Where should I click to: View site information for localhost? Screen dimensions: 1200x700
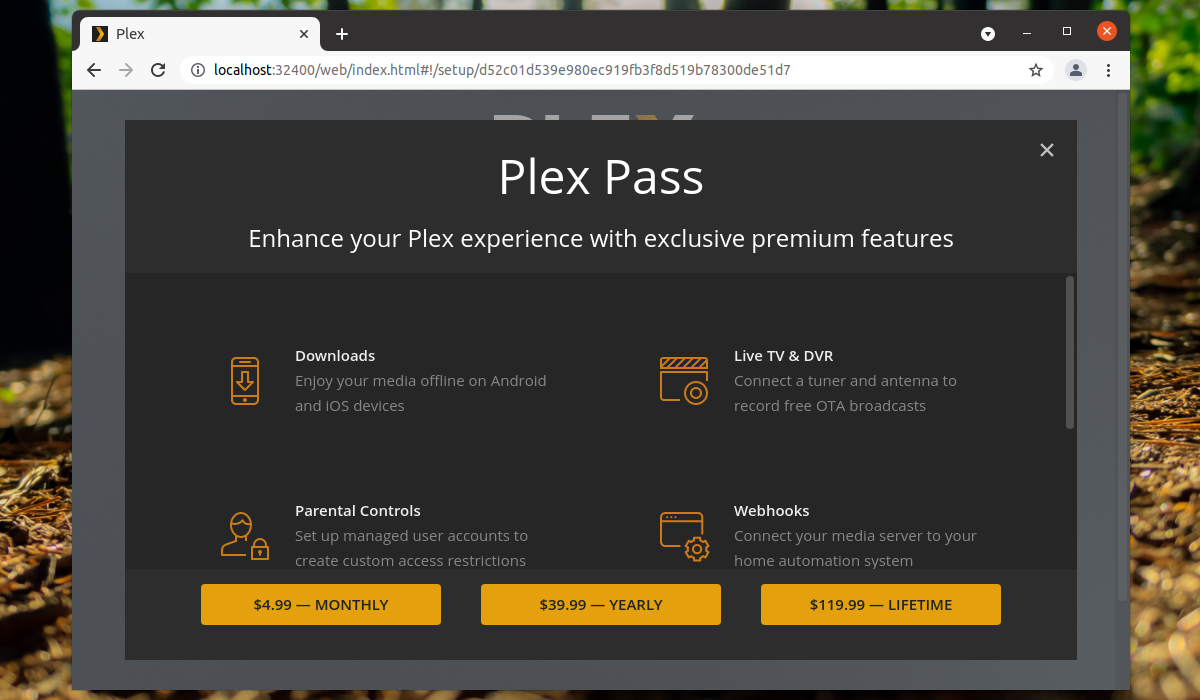point(197,70)
